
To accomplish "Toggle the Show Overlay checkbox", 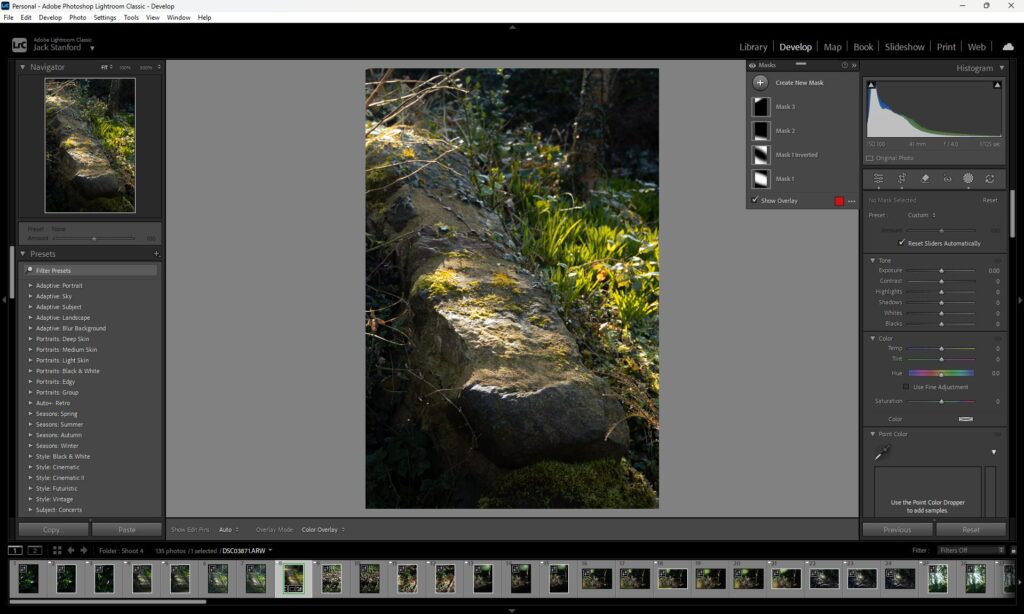I will pos(755,200).
